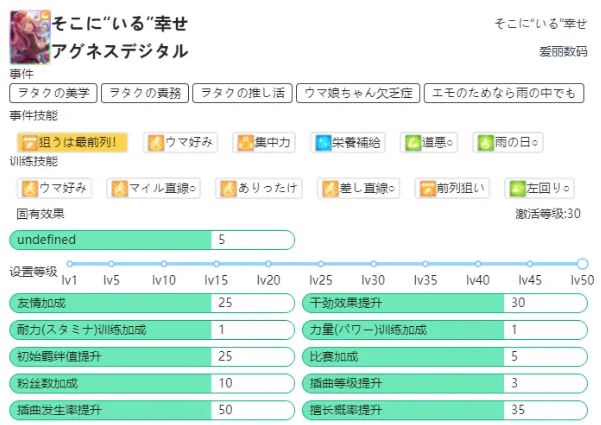Click the 友情加成 stat bar

150,302
